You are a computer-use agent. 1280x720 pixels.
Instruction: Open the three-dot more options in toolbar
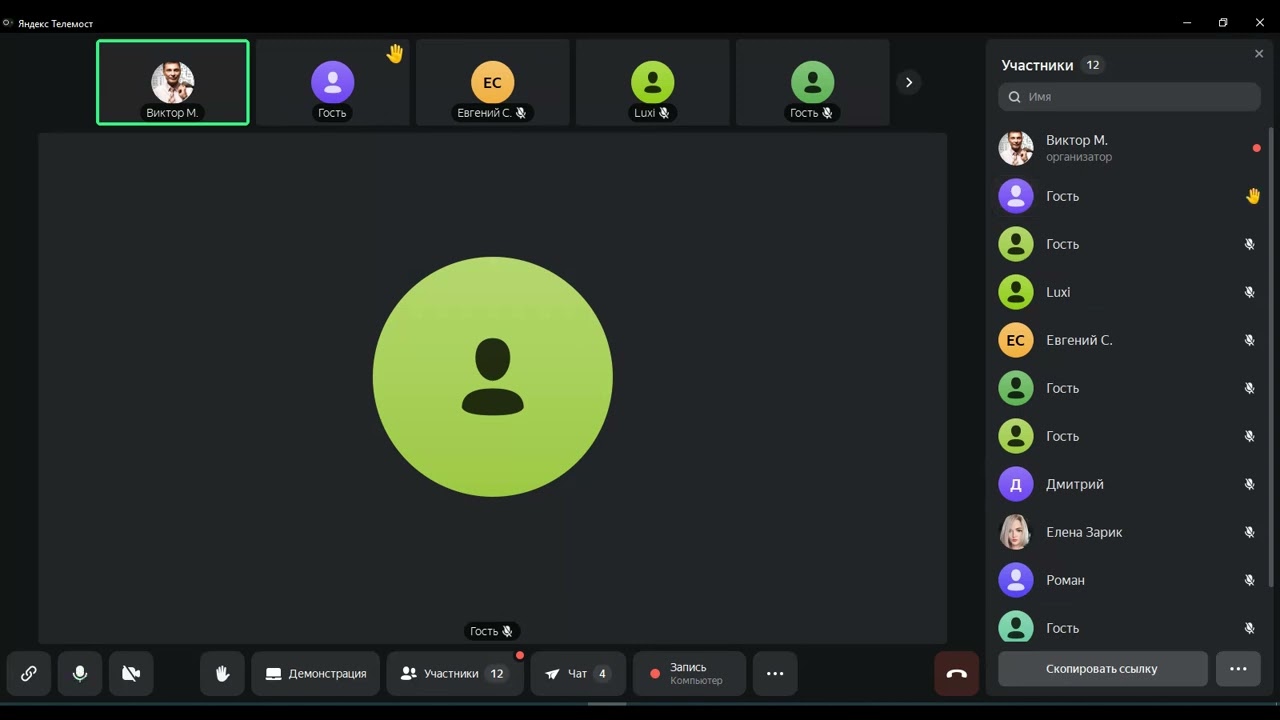(775, 674)
